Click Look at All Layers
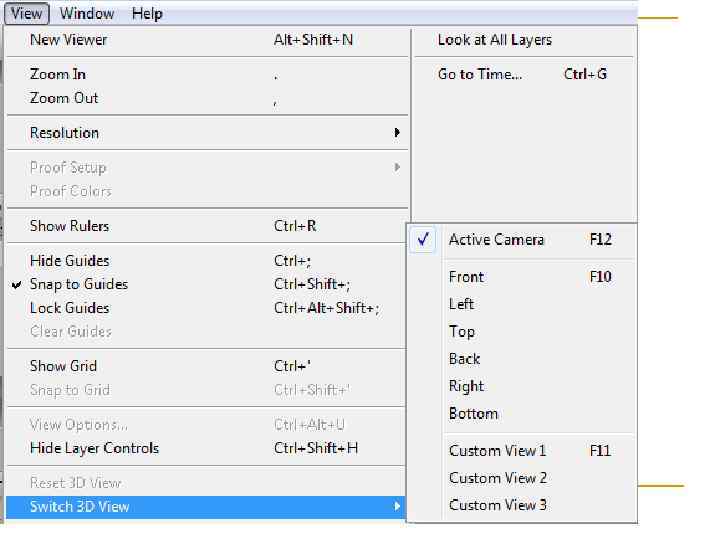Screen dimensions: 720x540 (x=495, y=40)
